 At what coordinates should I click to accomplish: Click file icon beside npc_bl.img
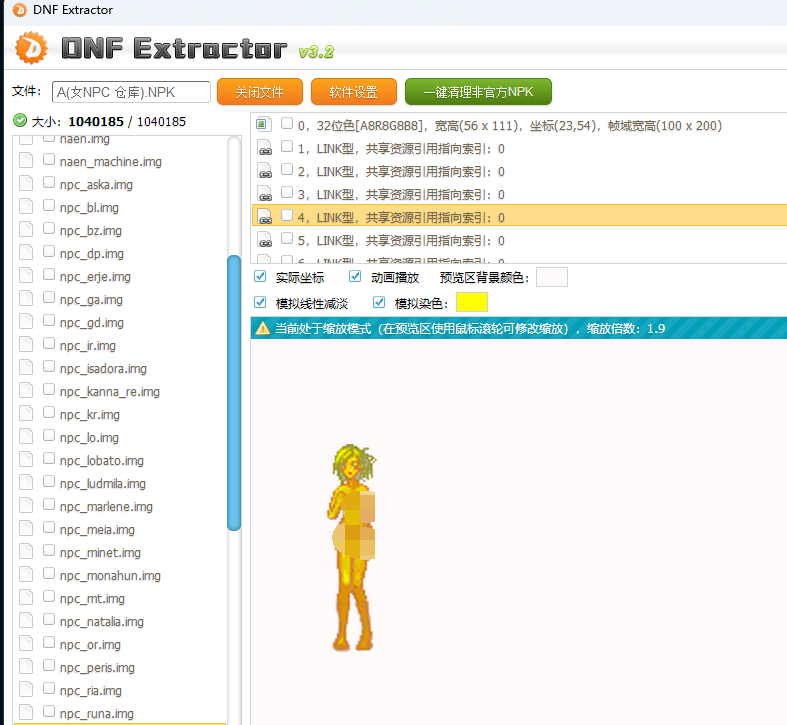coord(26,206)
